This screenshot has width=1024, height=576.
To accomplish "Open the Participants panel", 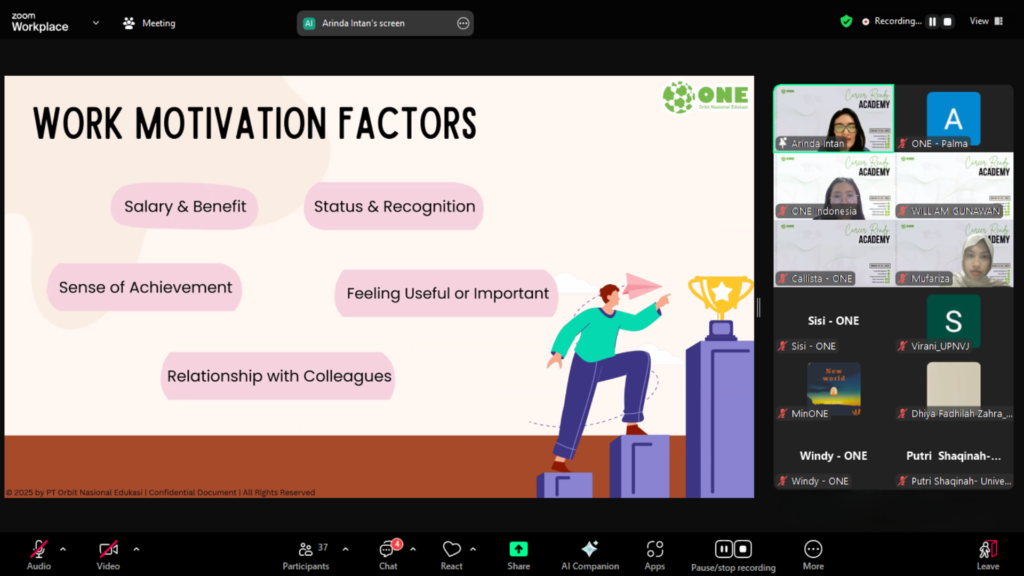I will [x=306, y=554].
